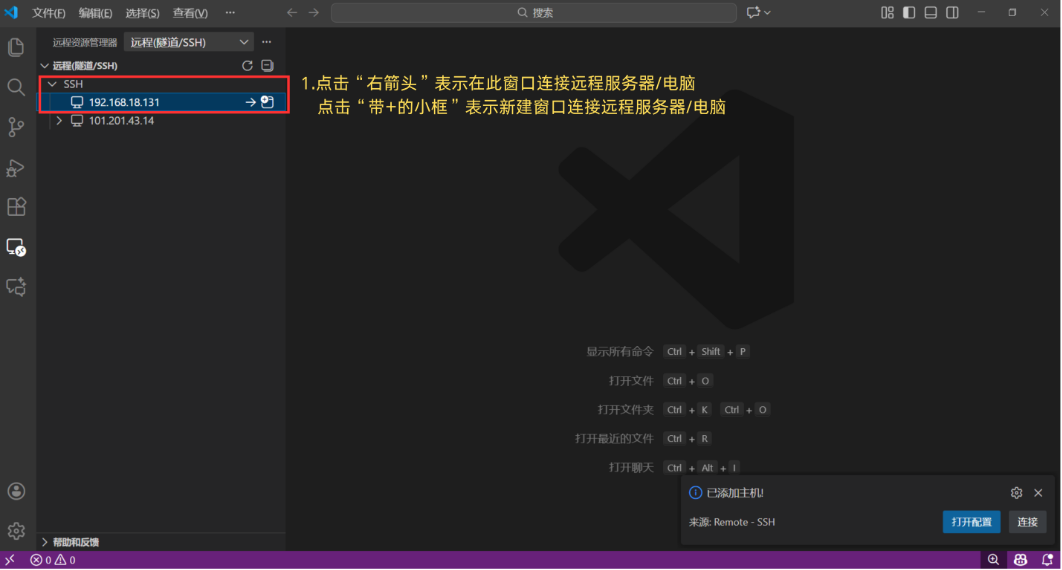This screenshot has height=570, width=1062.
Task: Open the Edit menu
Action: 95,13
